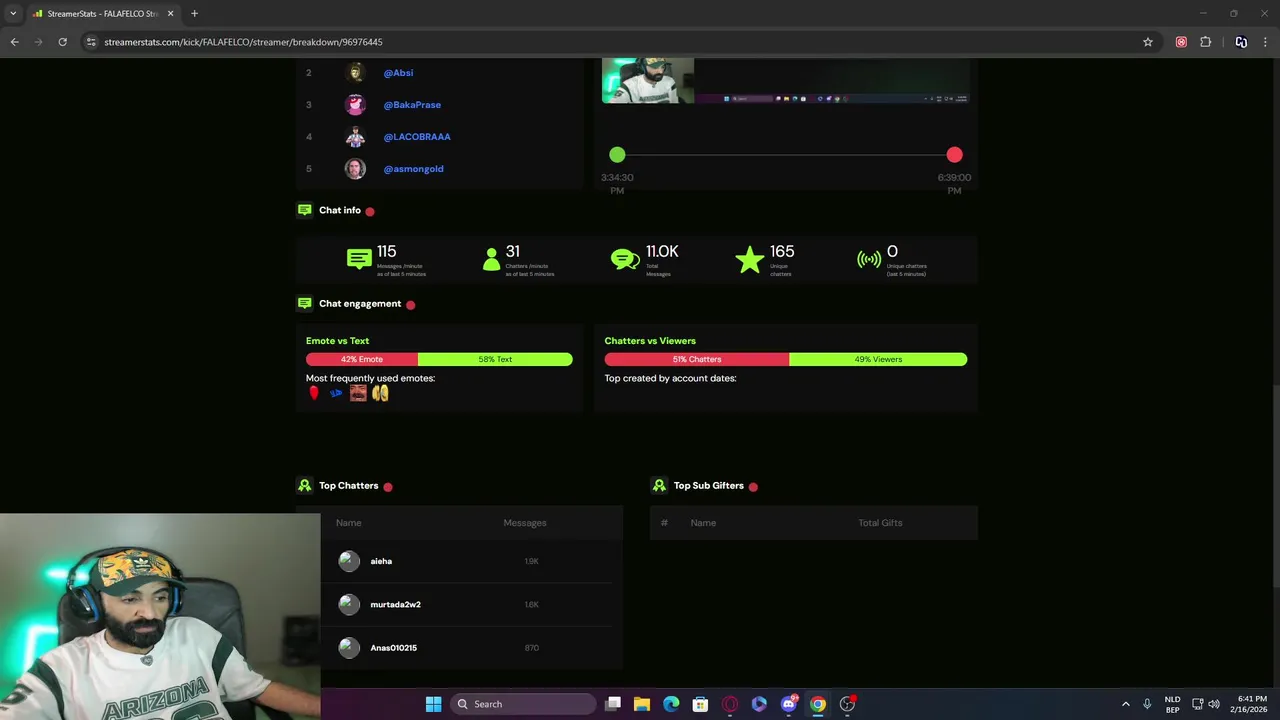
Task: Click the red timeline end handle
Action: pyautogui.click(x=954, y=154)
